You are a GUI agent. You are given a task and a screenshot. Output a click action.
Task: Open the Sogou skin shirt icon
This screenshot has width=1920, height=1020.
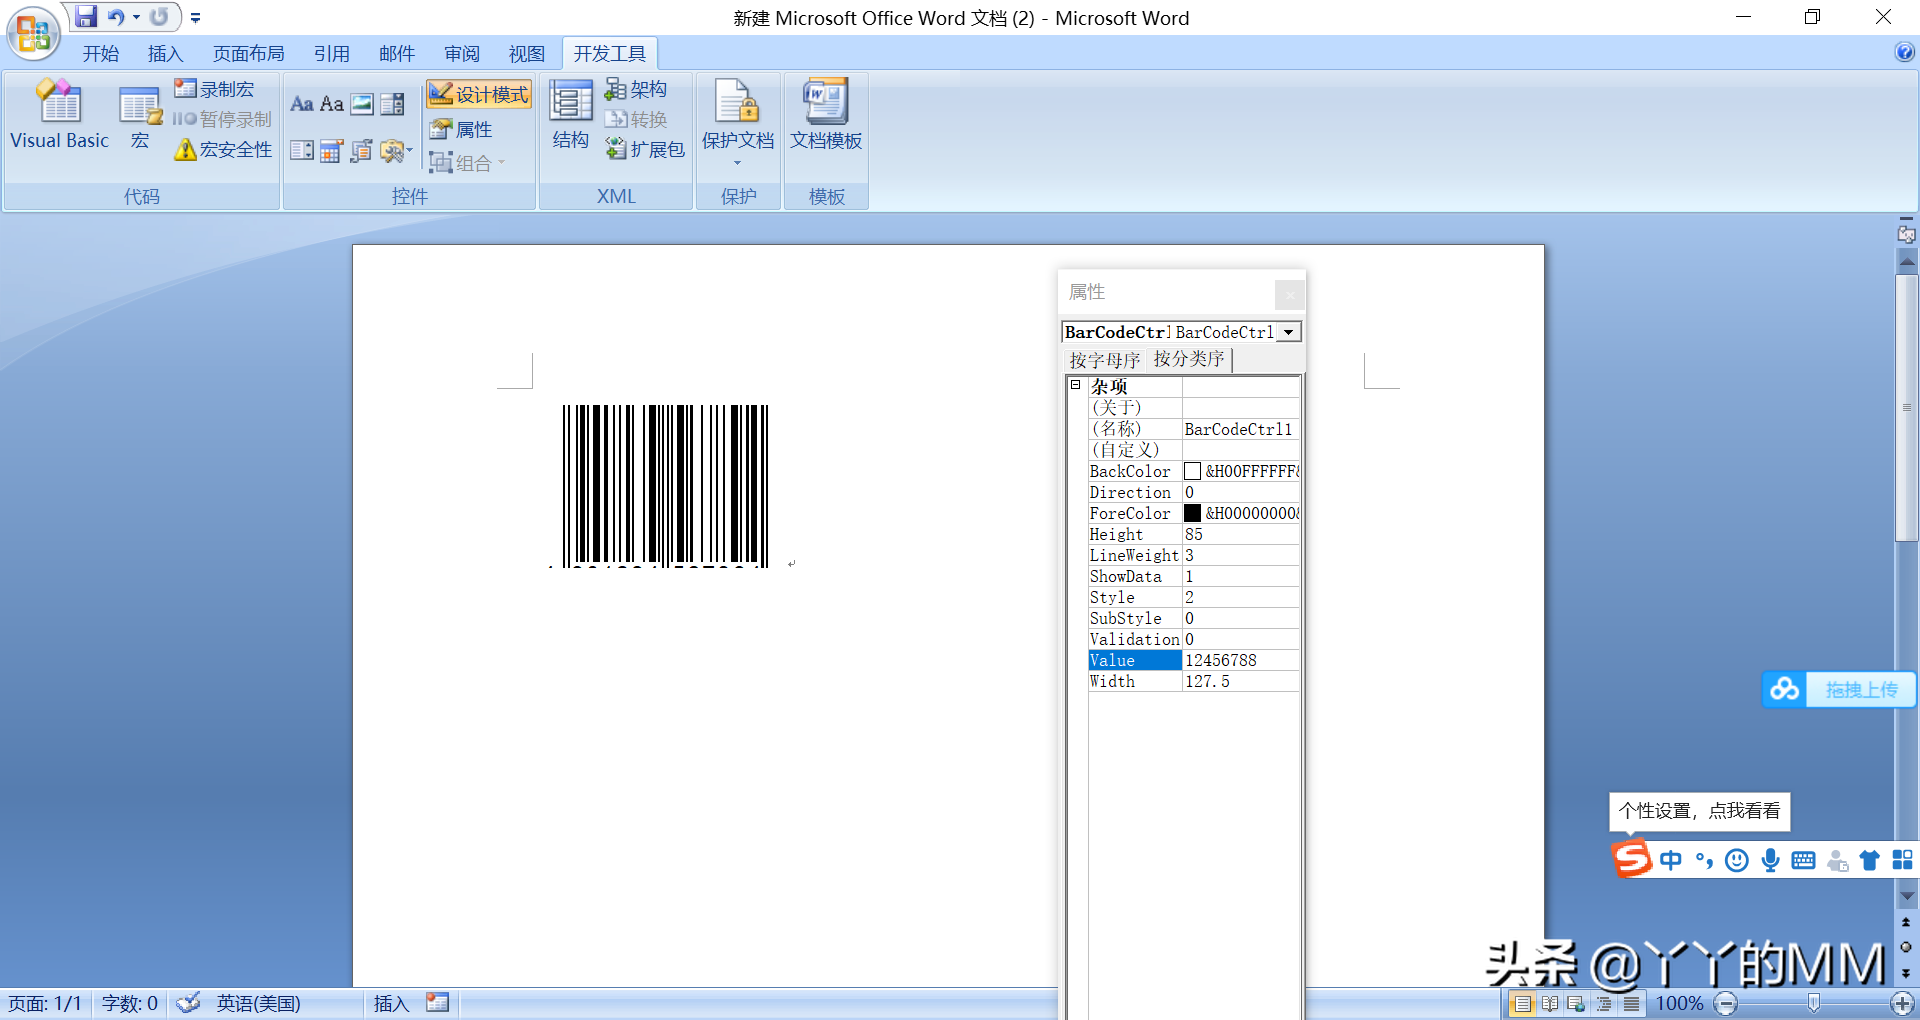click(x=1869, y=860)
